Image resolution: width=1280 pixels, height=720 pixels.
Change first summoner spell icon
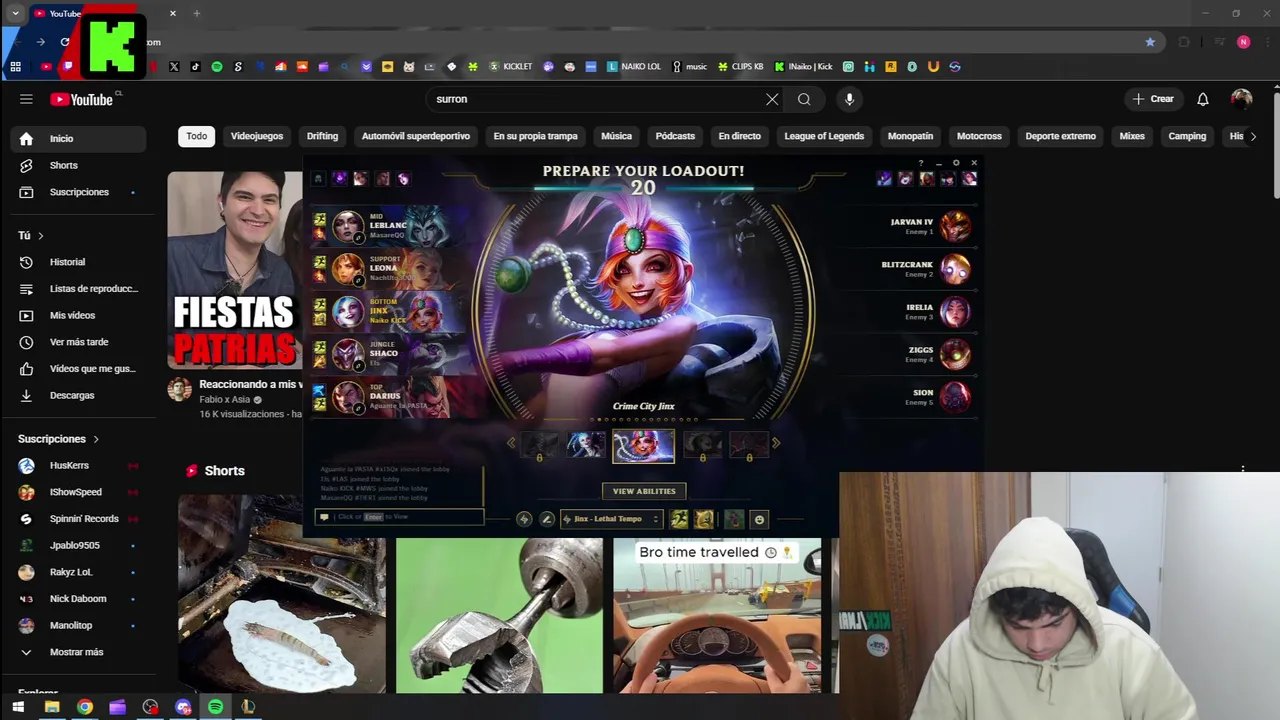[x=679, y=519]
